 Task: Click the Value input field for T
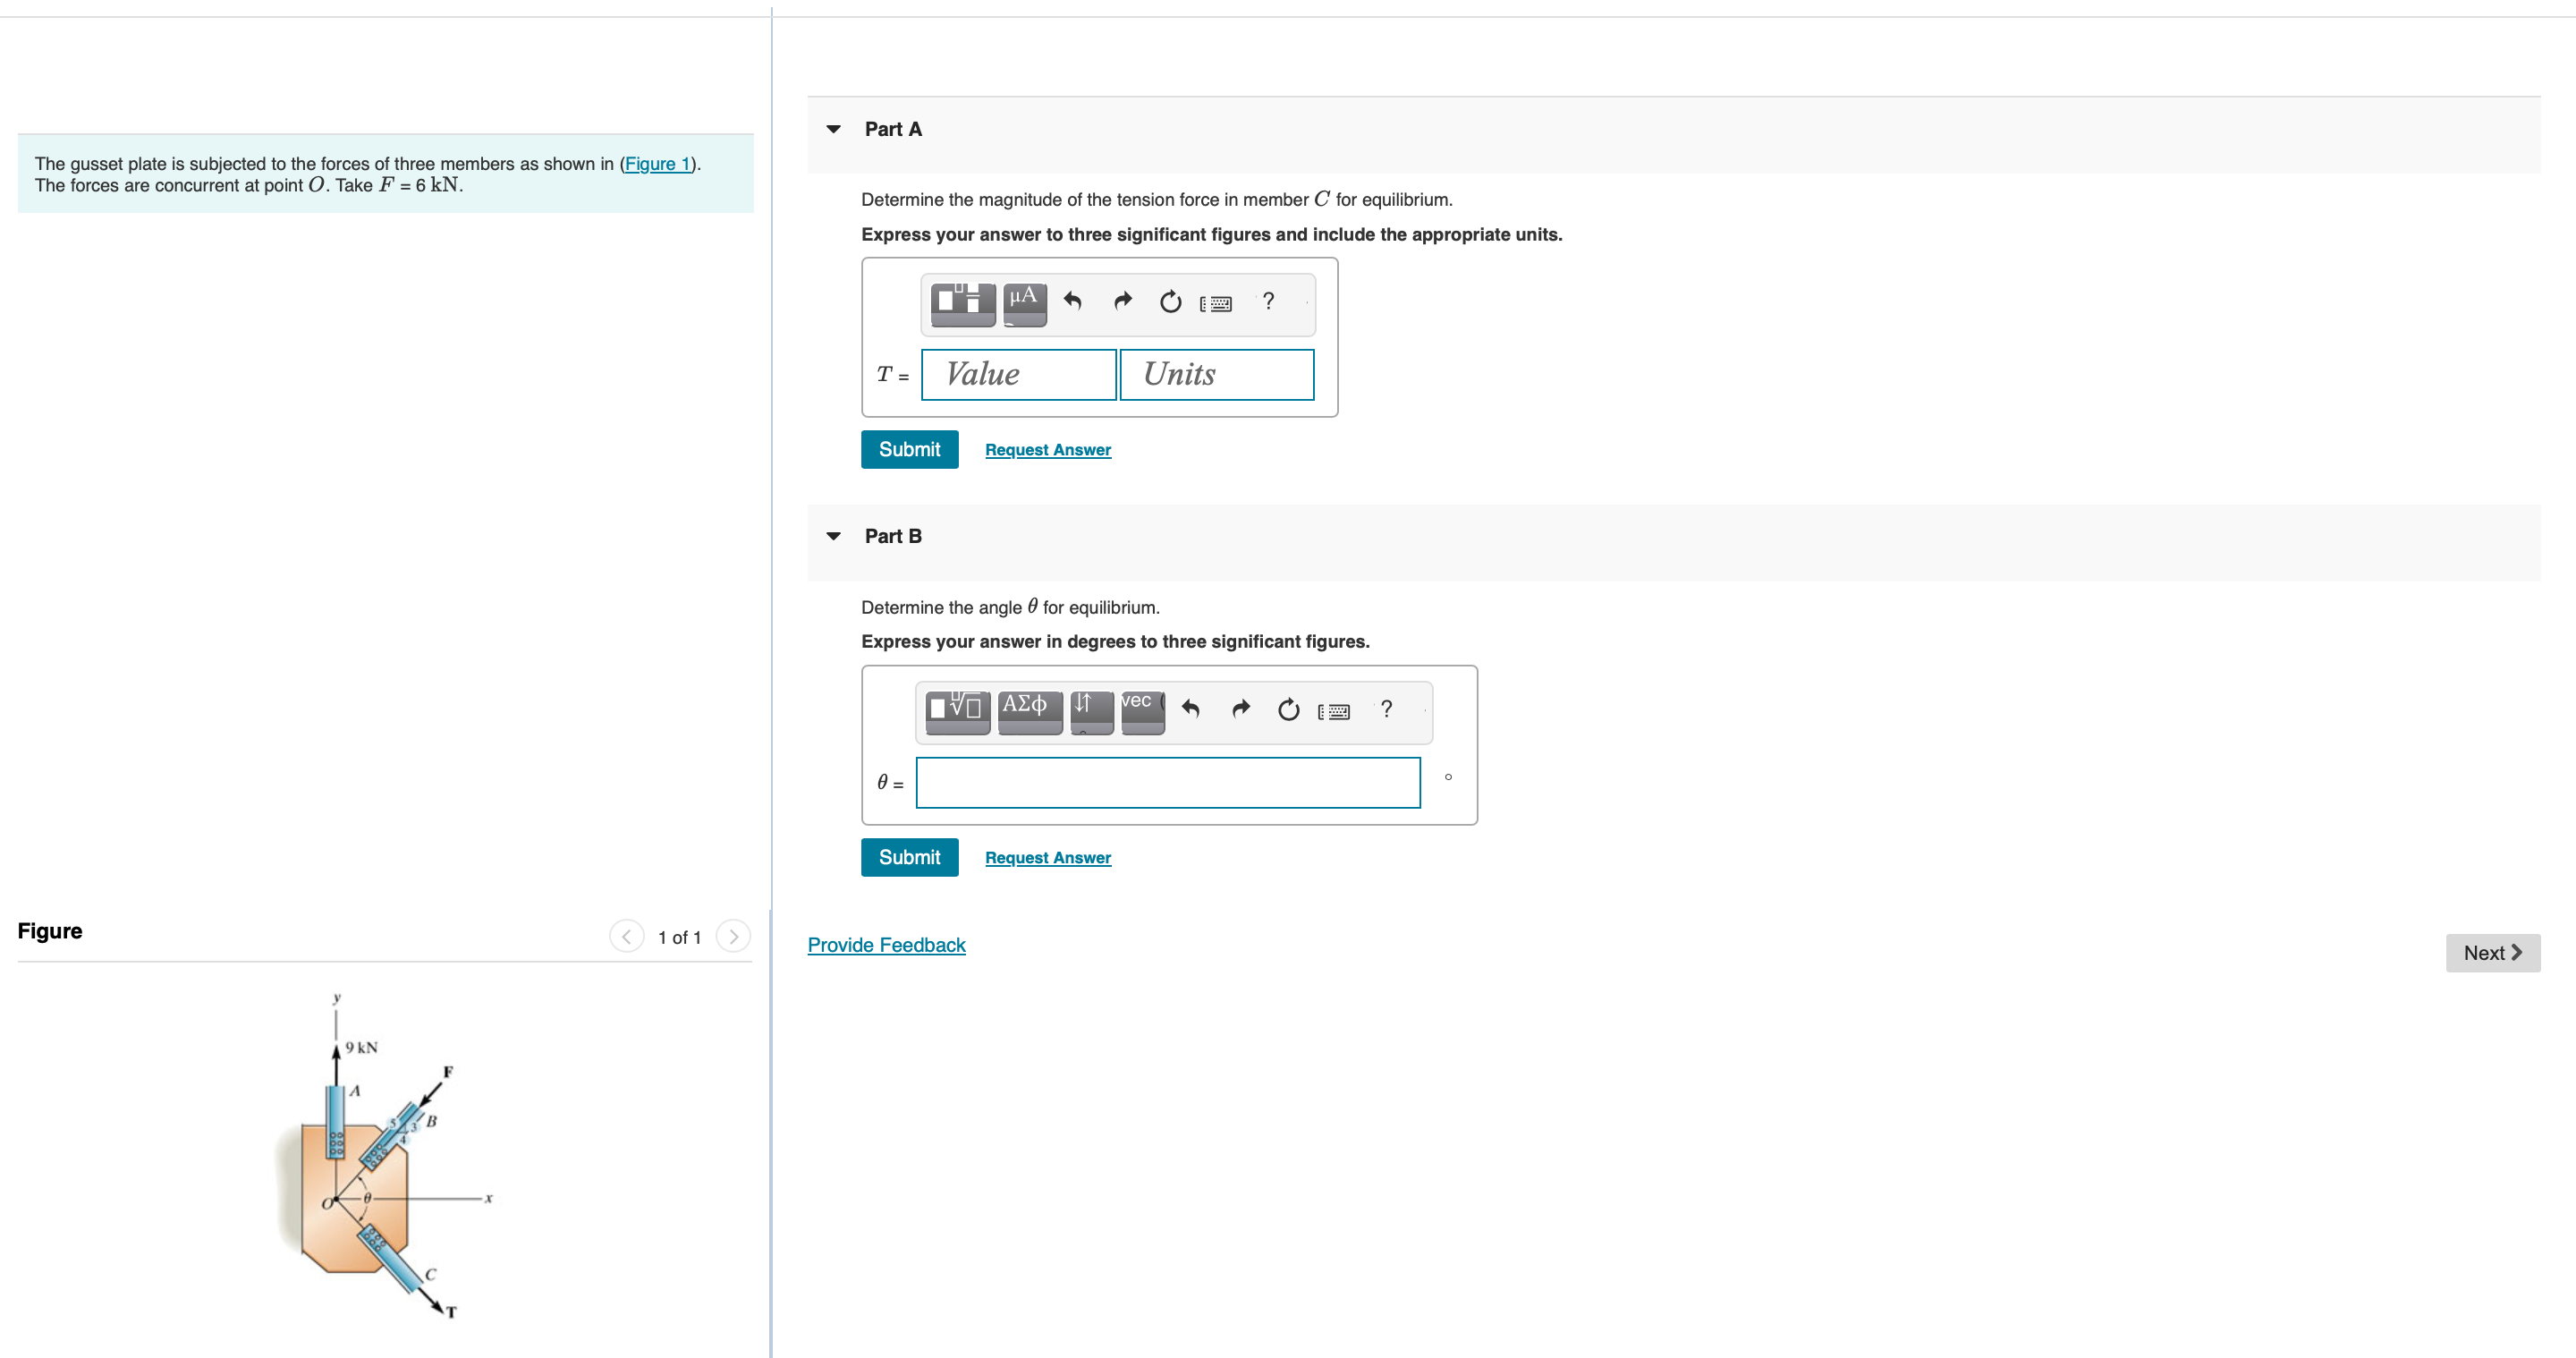(1017, 375)
